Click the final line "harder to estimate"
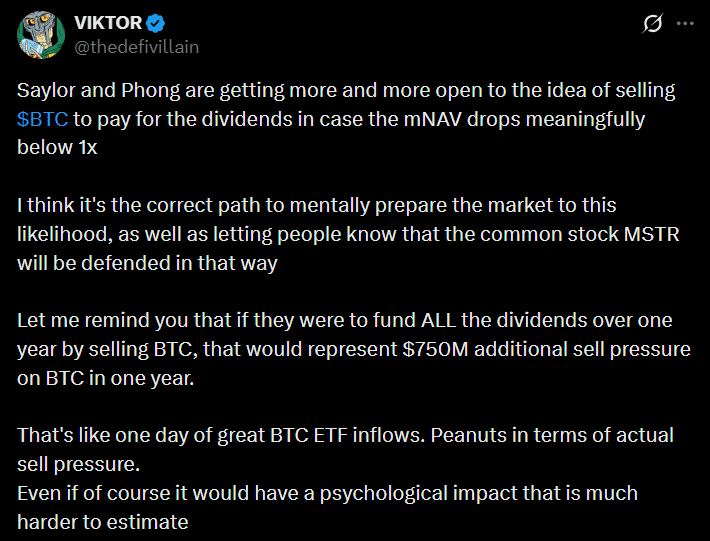710x541 pixels. (101, 521)
